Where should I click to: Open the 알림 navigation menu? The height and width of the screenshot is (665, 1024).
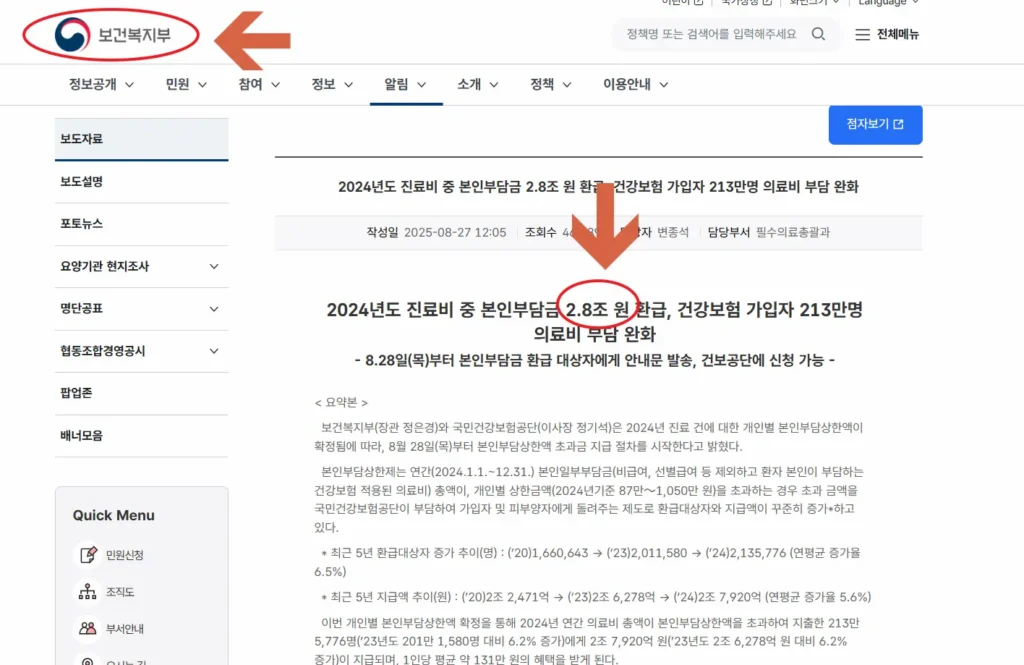point(398,85)
